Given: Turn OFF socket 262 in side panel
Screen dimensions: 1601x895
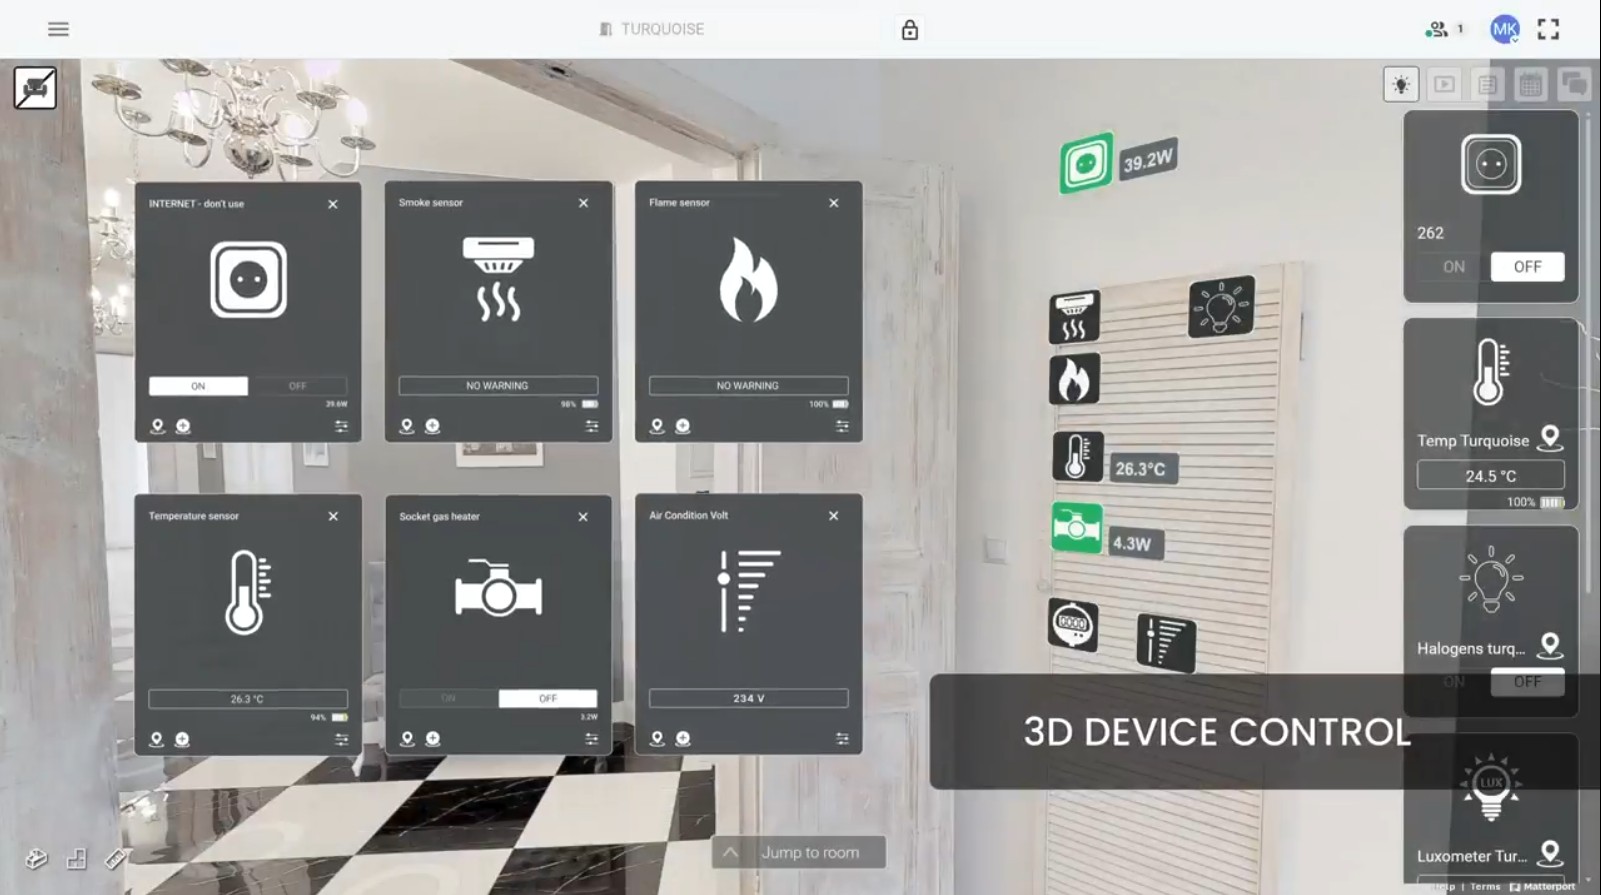Looking at the screenshot, I should pyautogui.click(x=1527, y=267).
